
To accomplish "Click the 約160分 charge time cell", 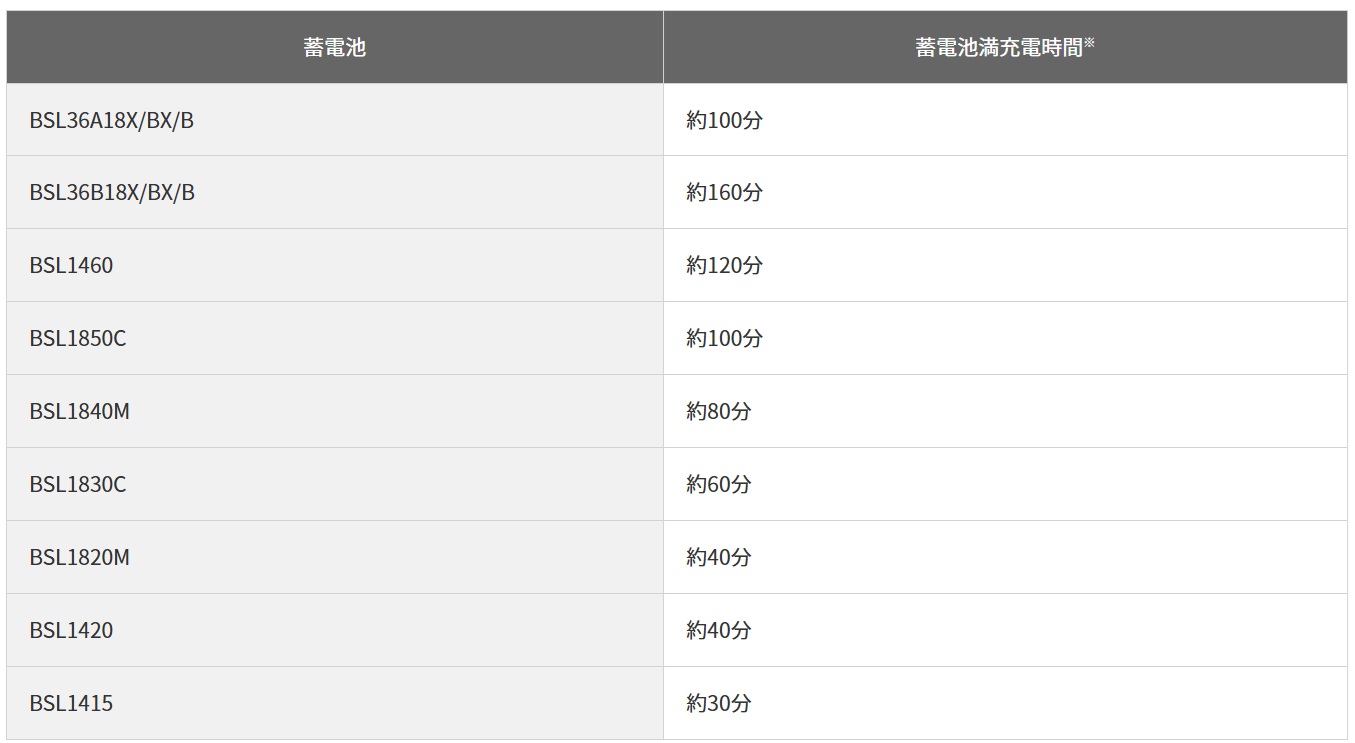I will tap(724, 192).
